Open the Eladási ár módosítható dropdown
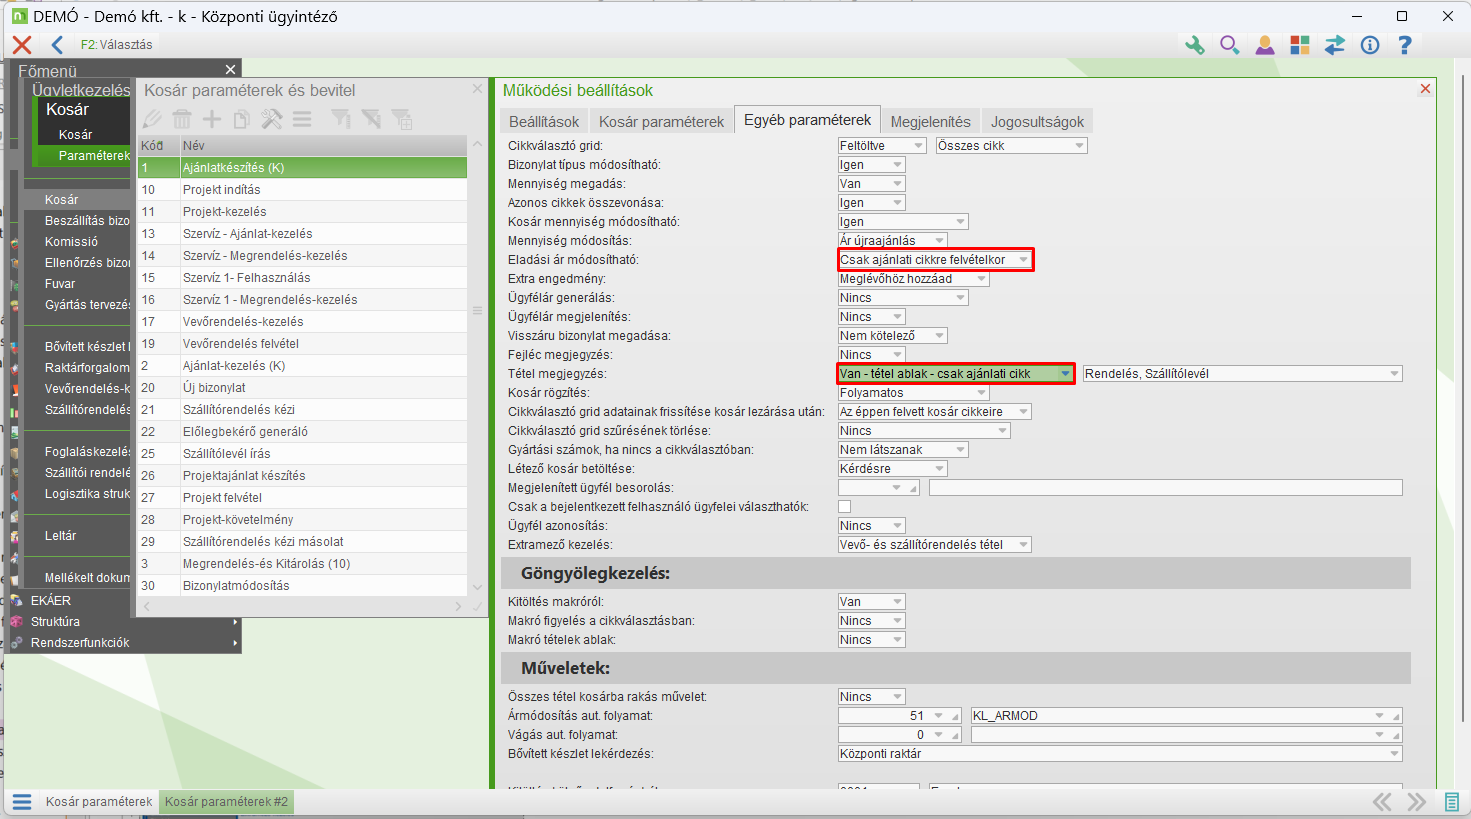 (x=934, y=260)
